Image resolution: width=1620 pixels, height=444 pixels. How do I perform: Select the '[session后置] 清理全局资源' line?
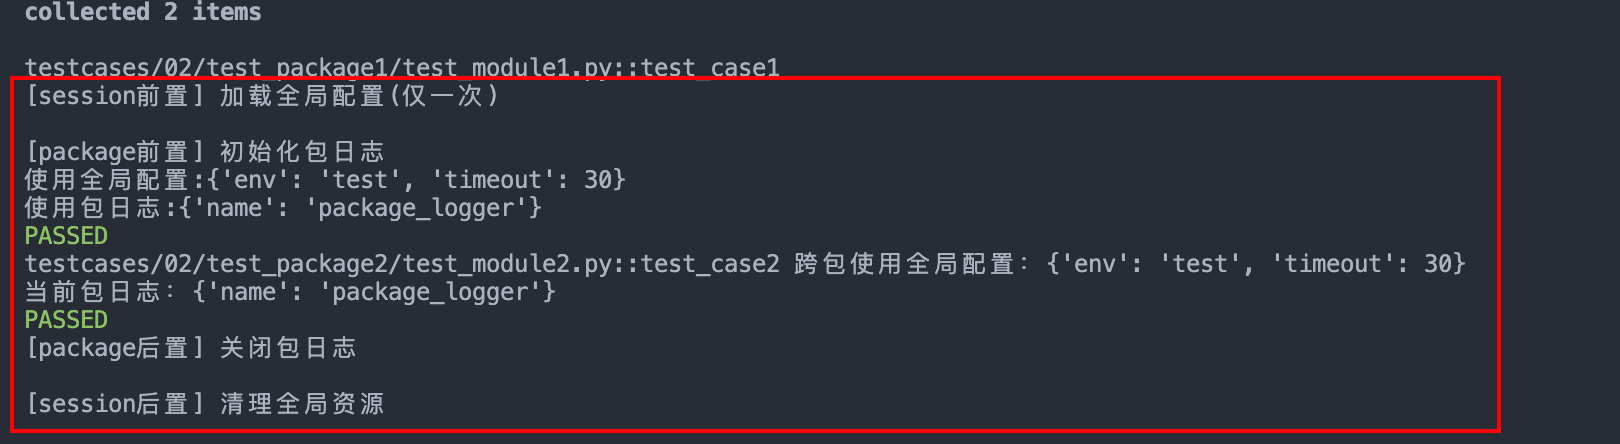pyautogui.click(x=205, y=404)
